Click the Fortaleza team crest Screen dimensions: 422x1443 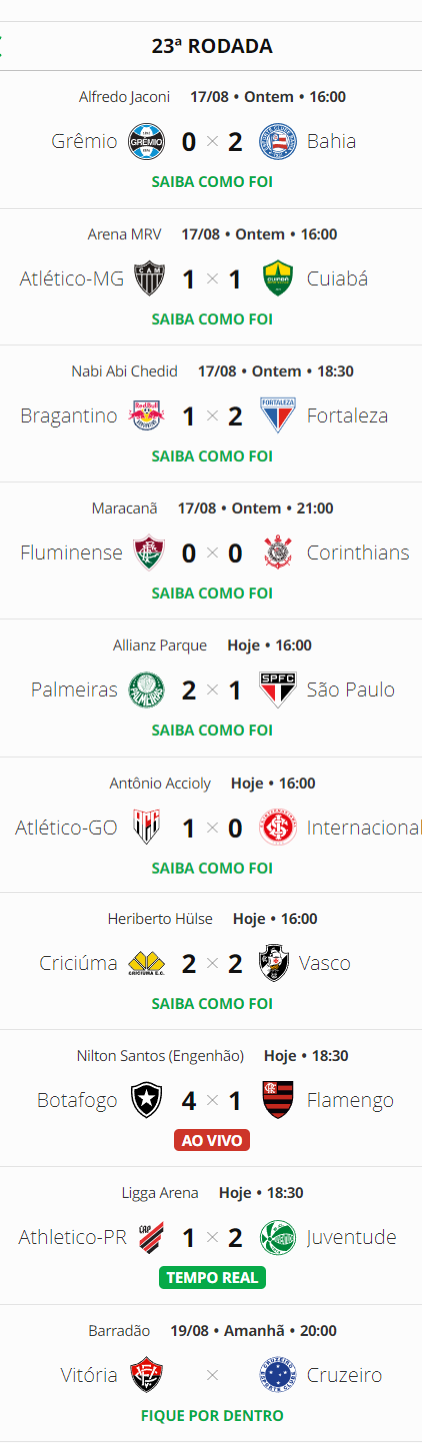pyautogui.click(x=277, y=415)
